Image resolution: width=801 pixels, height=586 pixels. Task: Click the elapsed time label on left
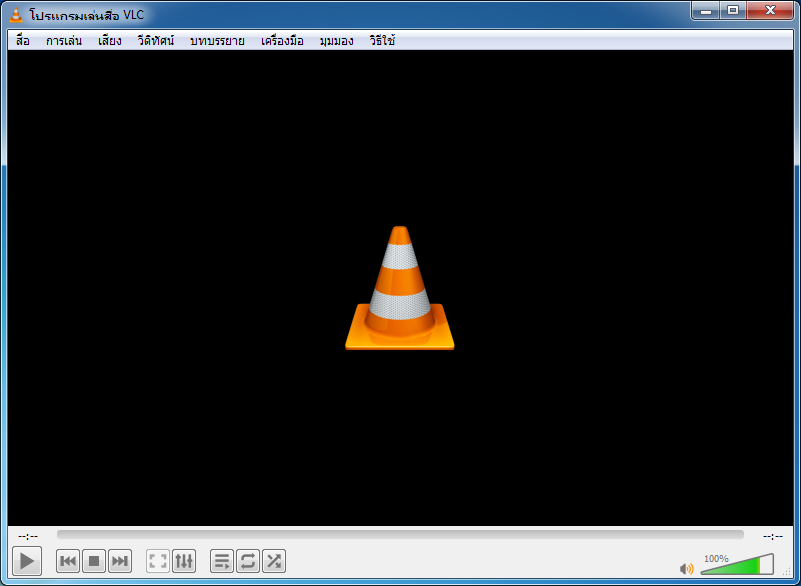pyautogui.click(x=28, y=536)
